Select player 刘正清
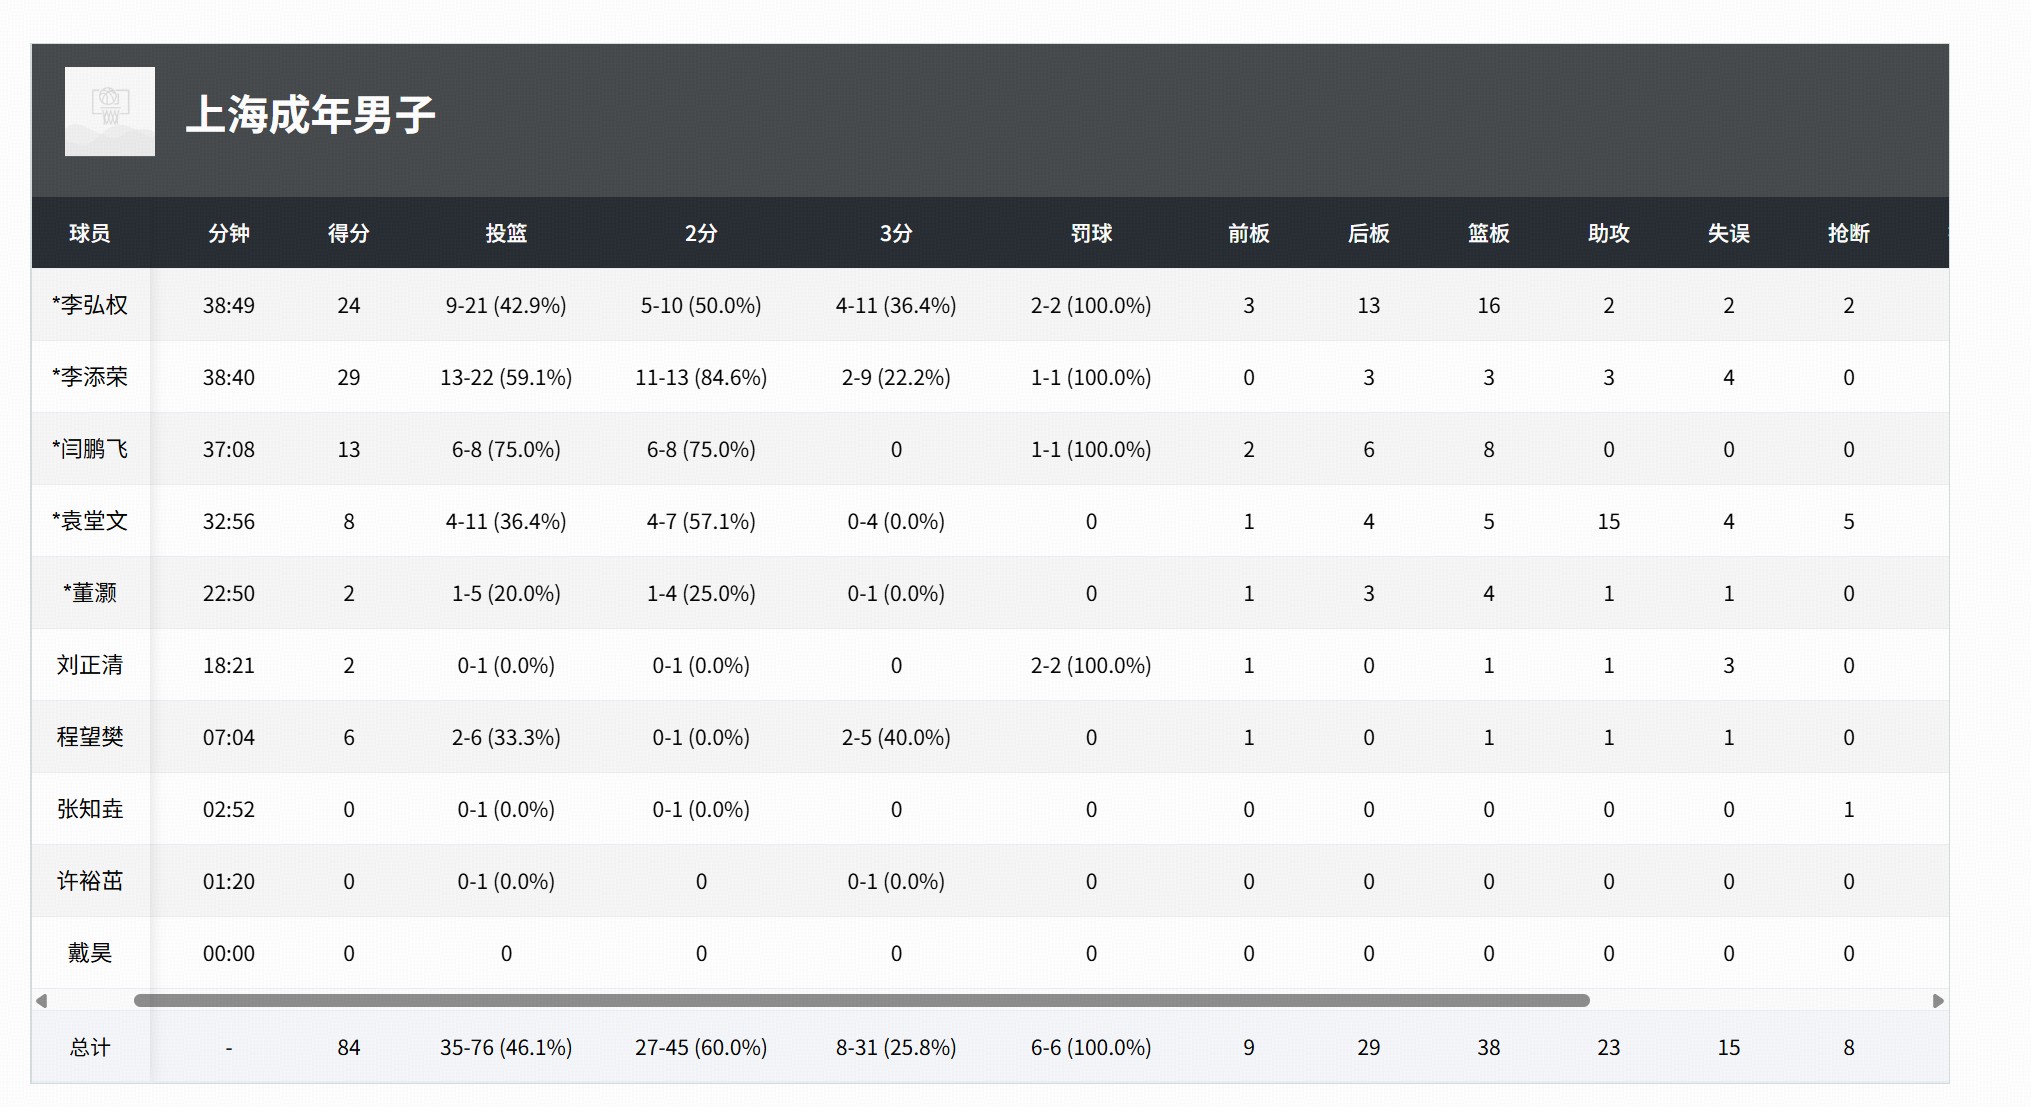Viewport: 2031px width, 1107px height. point(90,665)
